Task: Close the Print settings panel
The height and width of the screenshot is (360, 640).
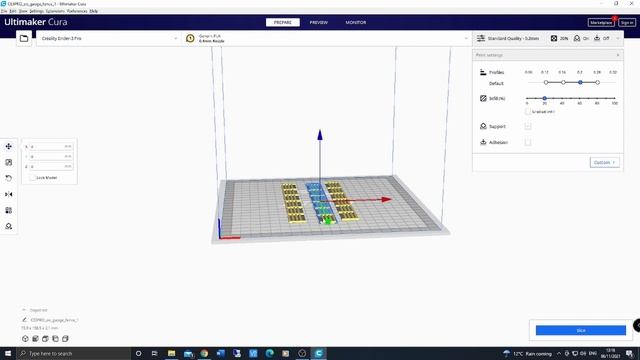Action: click(618, 55)
